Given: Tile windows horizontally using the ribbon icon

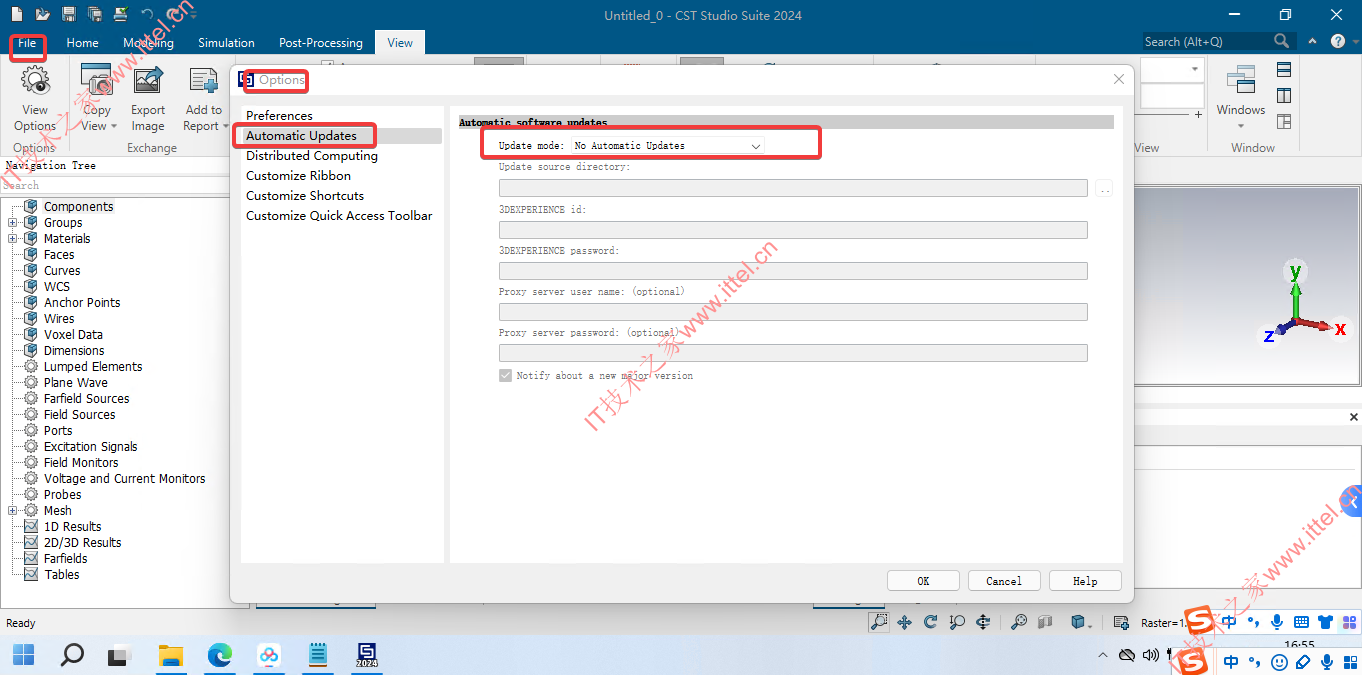Looking at the screenshot, I should click(1284, 69).
